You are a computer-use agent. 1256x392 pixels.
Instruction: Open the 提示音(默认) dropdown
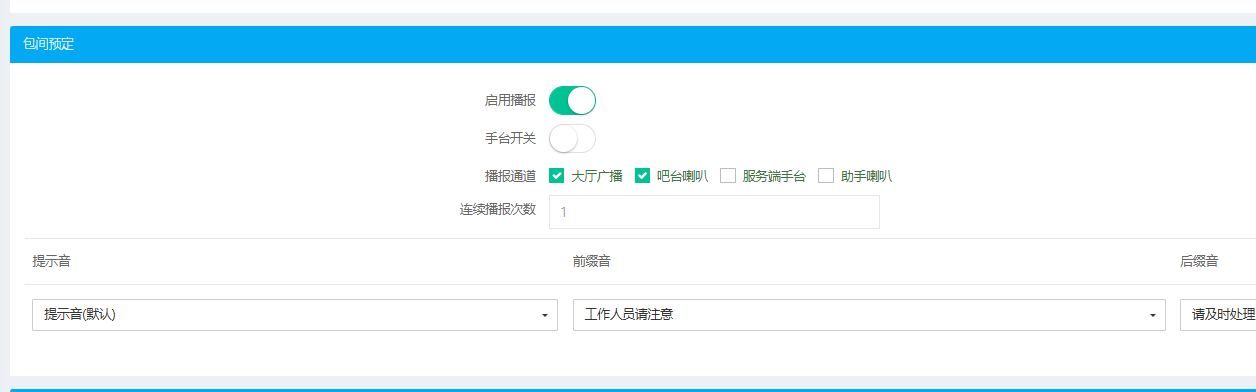point(295,315)
